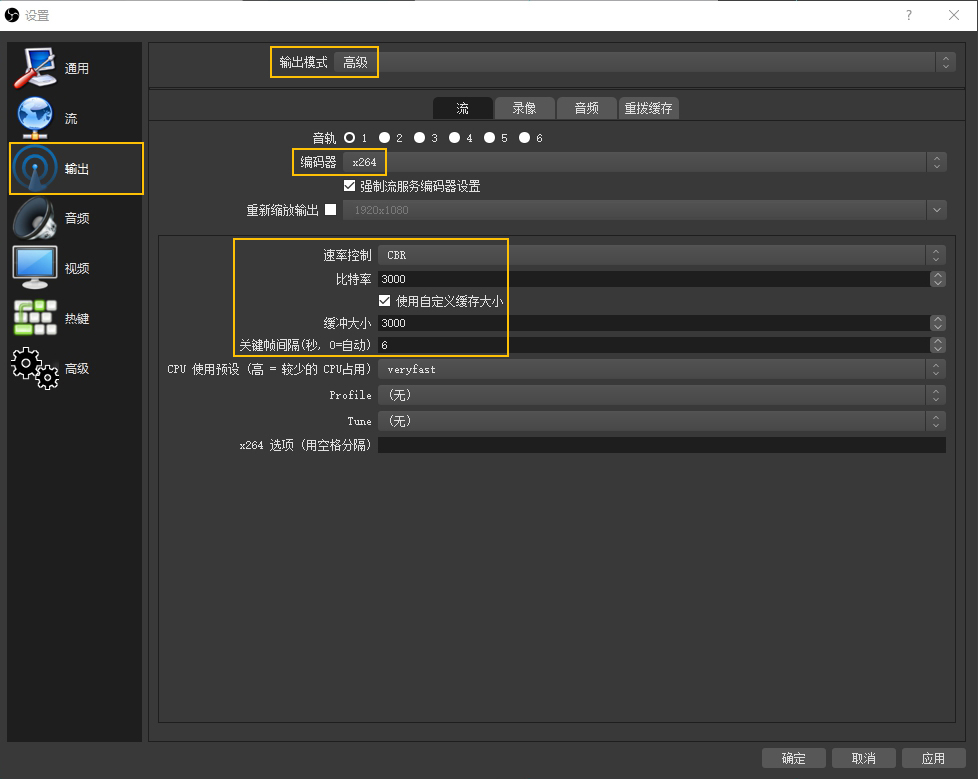Open the 音频 (Audio) speaker icon
The width and height of the screenshot is (978, 779).
[35, 218]
